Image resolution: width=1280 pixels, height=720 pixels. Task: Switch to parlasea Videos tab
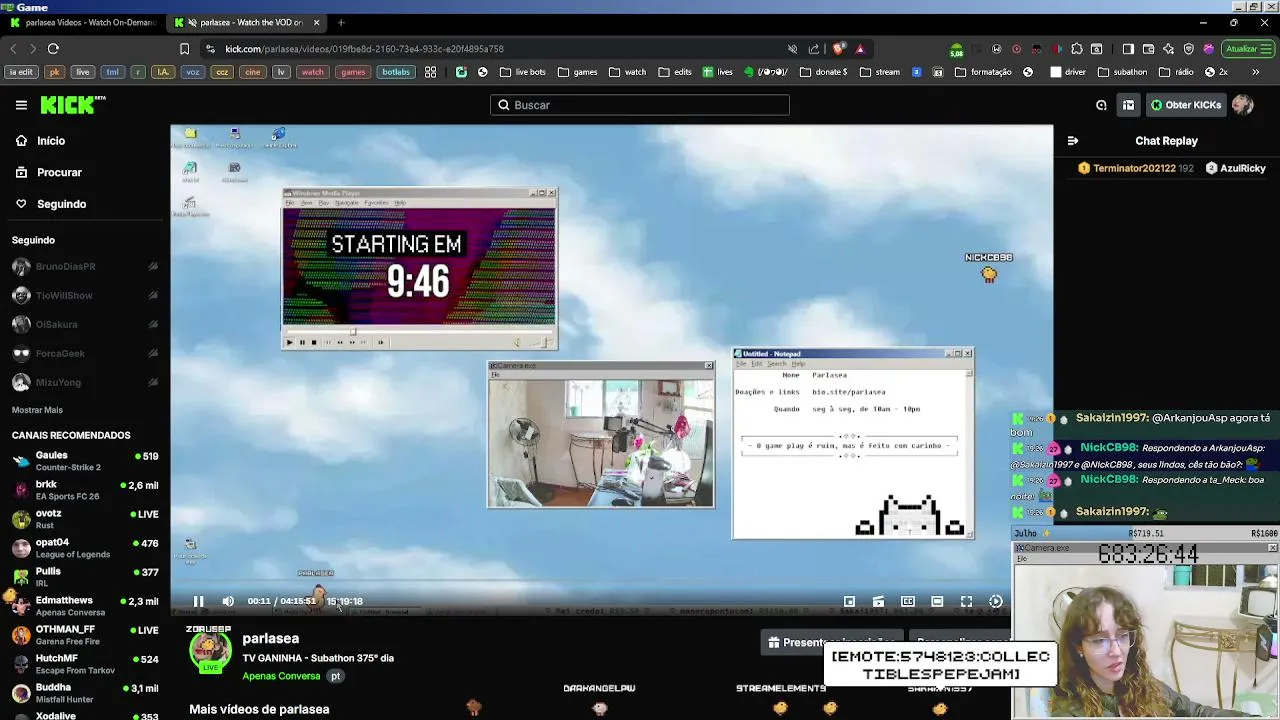[x=83, y=22]
